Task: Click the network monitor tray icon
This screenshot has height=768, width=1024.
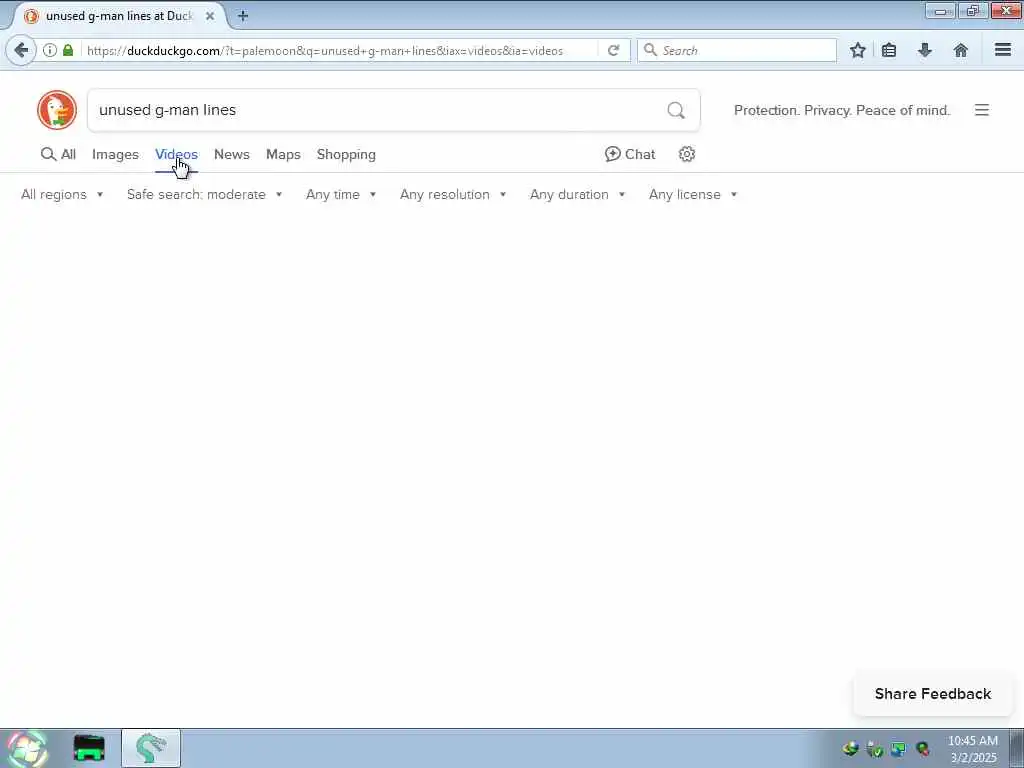Action: click(x=899, y=749)
